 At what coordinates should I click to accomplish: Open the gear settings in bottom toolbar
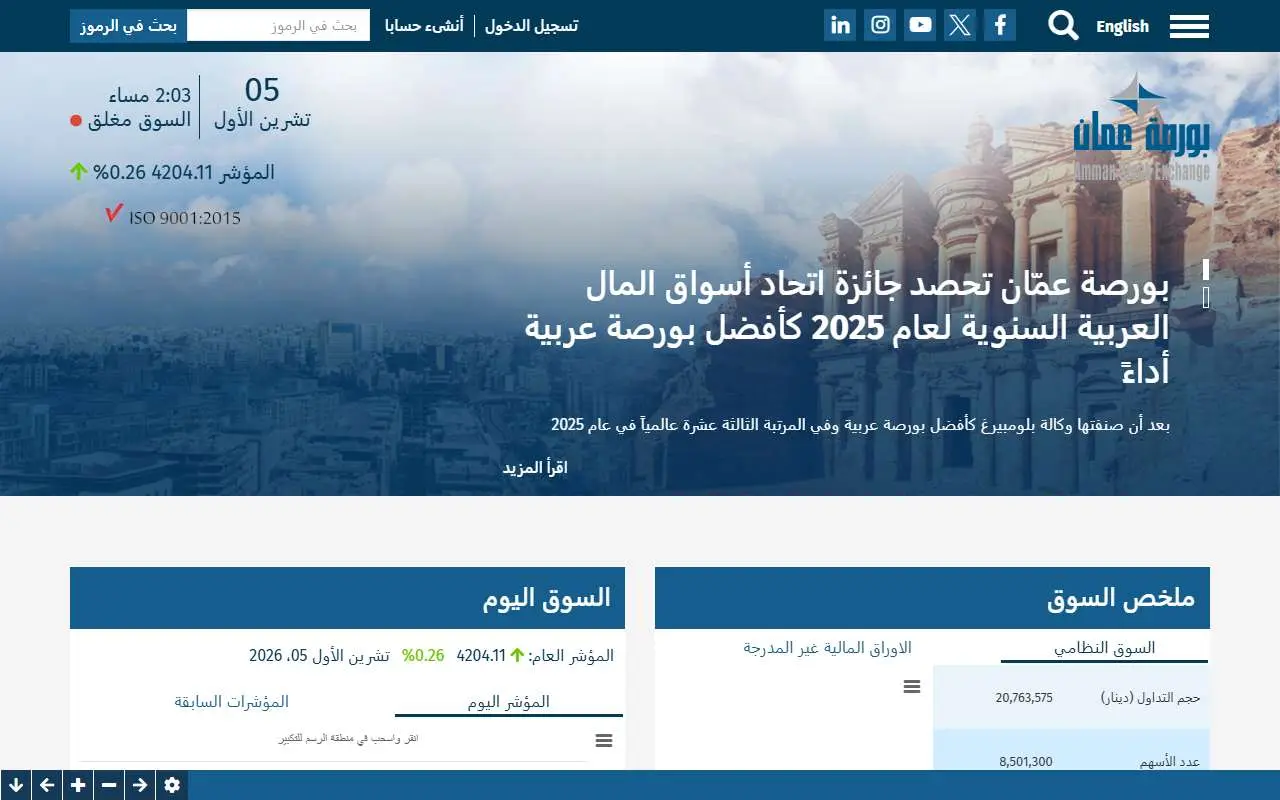coord(171,785)
